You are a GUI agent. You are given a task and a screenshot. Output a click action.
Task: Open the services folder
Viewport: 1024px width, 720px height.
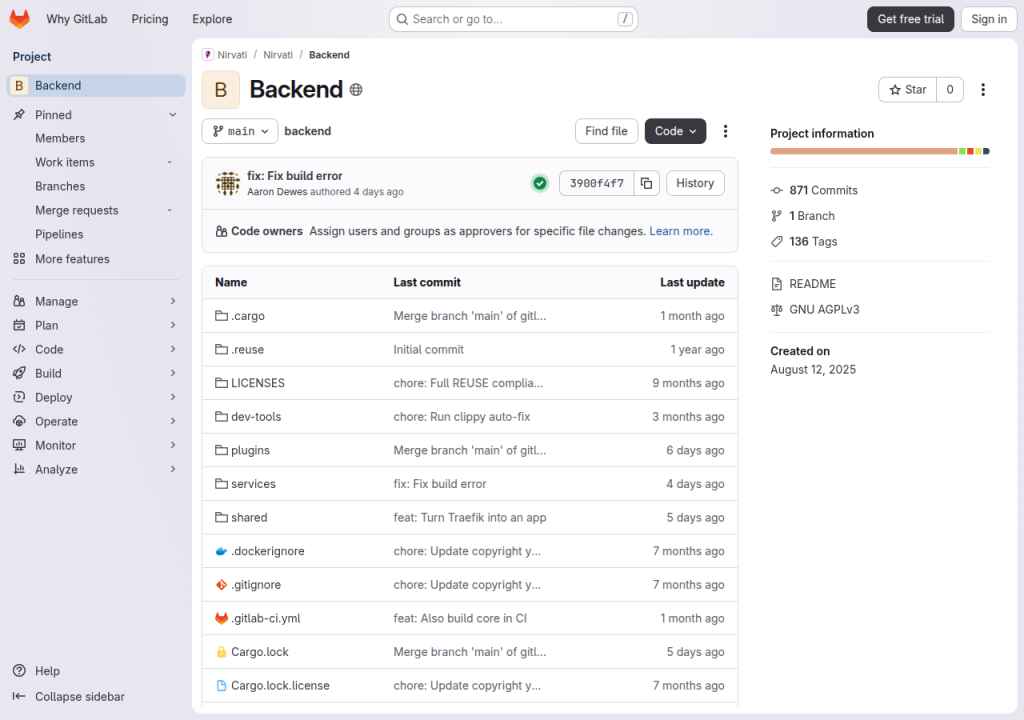[x=253, y=484]
